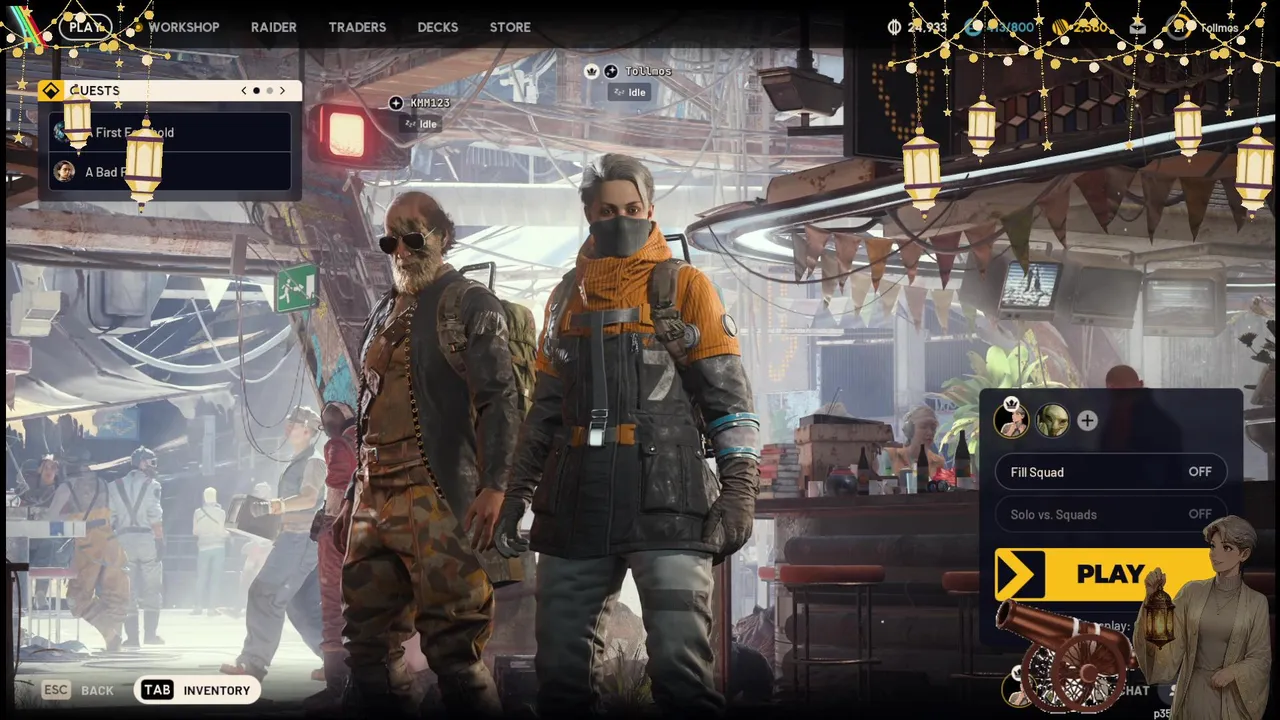
Task: Click the KMM123 squad member name tag
Action: [430, 103]
